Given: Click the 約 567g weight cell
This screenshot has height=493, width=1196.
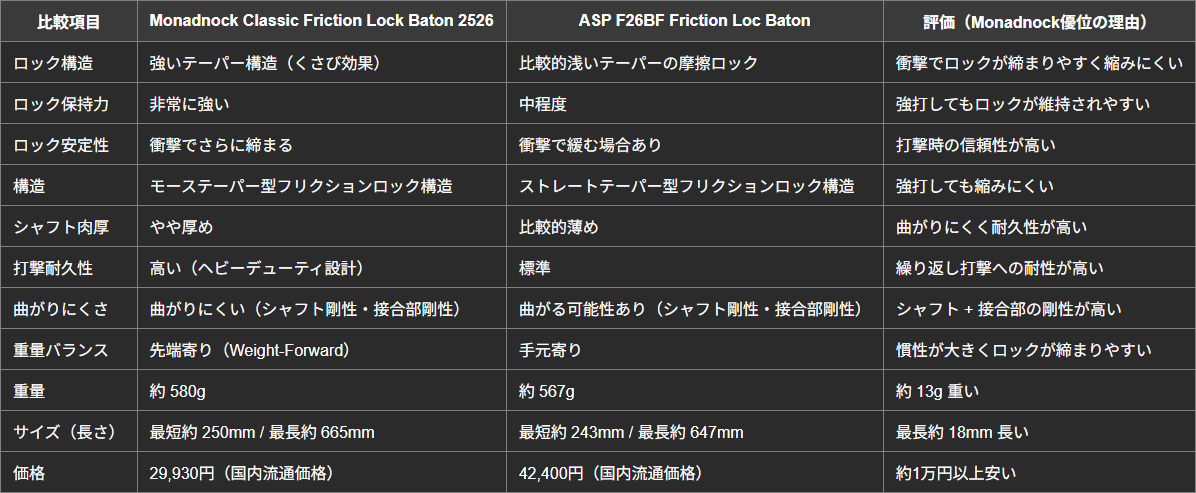Looking at the screenshot, I should [x=548, y=391].
